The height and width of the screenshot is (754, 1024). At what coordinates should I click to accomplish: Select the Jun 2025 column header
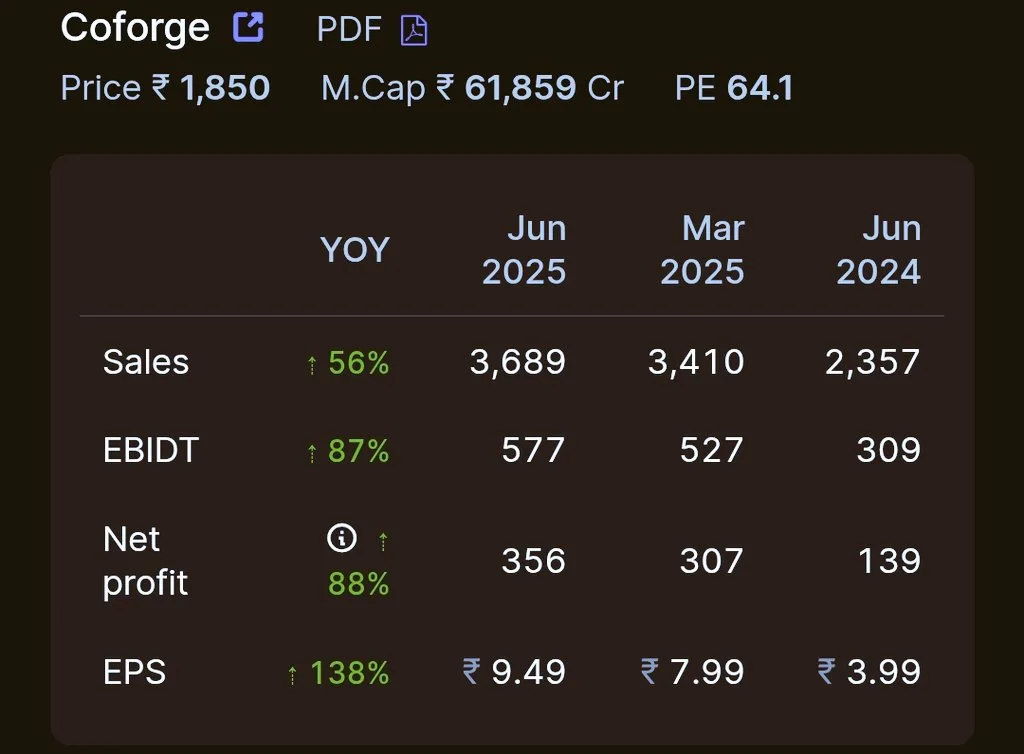pos(525,249)
